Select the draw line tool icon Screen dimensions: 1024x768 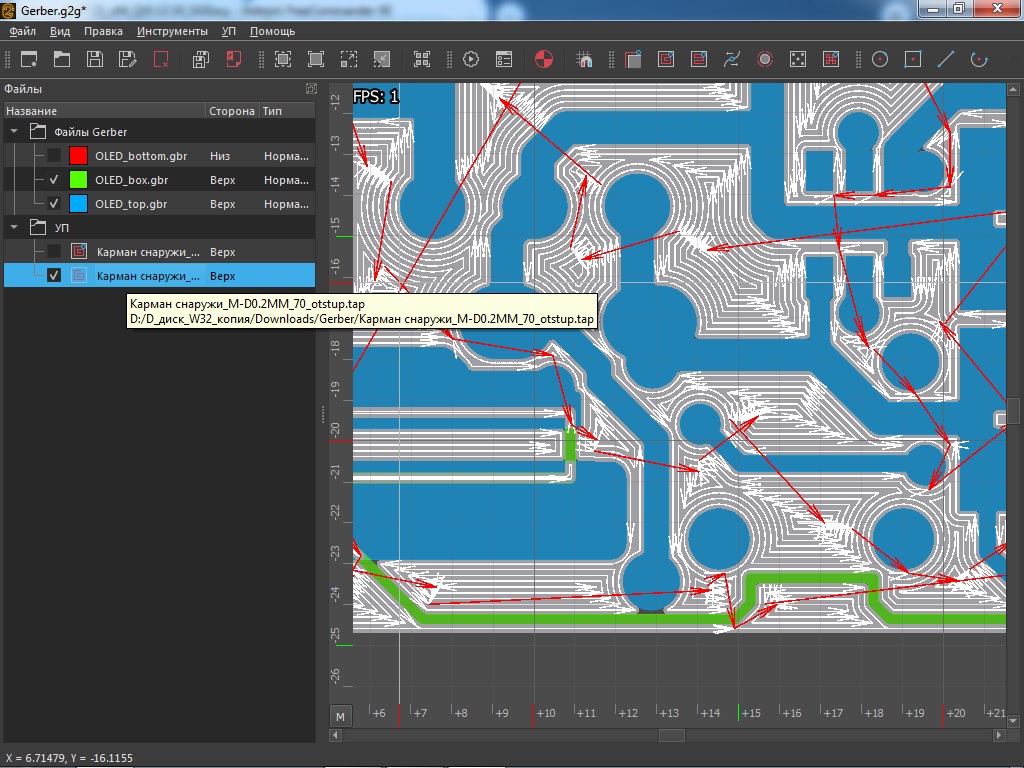pyautogui.click(x=945, y=59)
